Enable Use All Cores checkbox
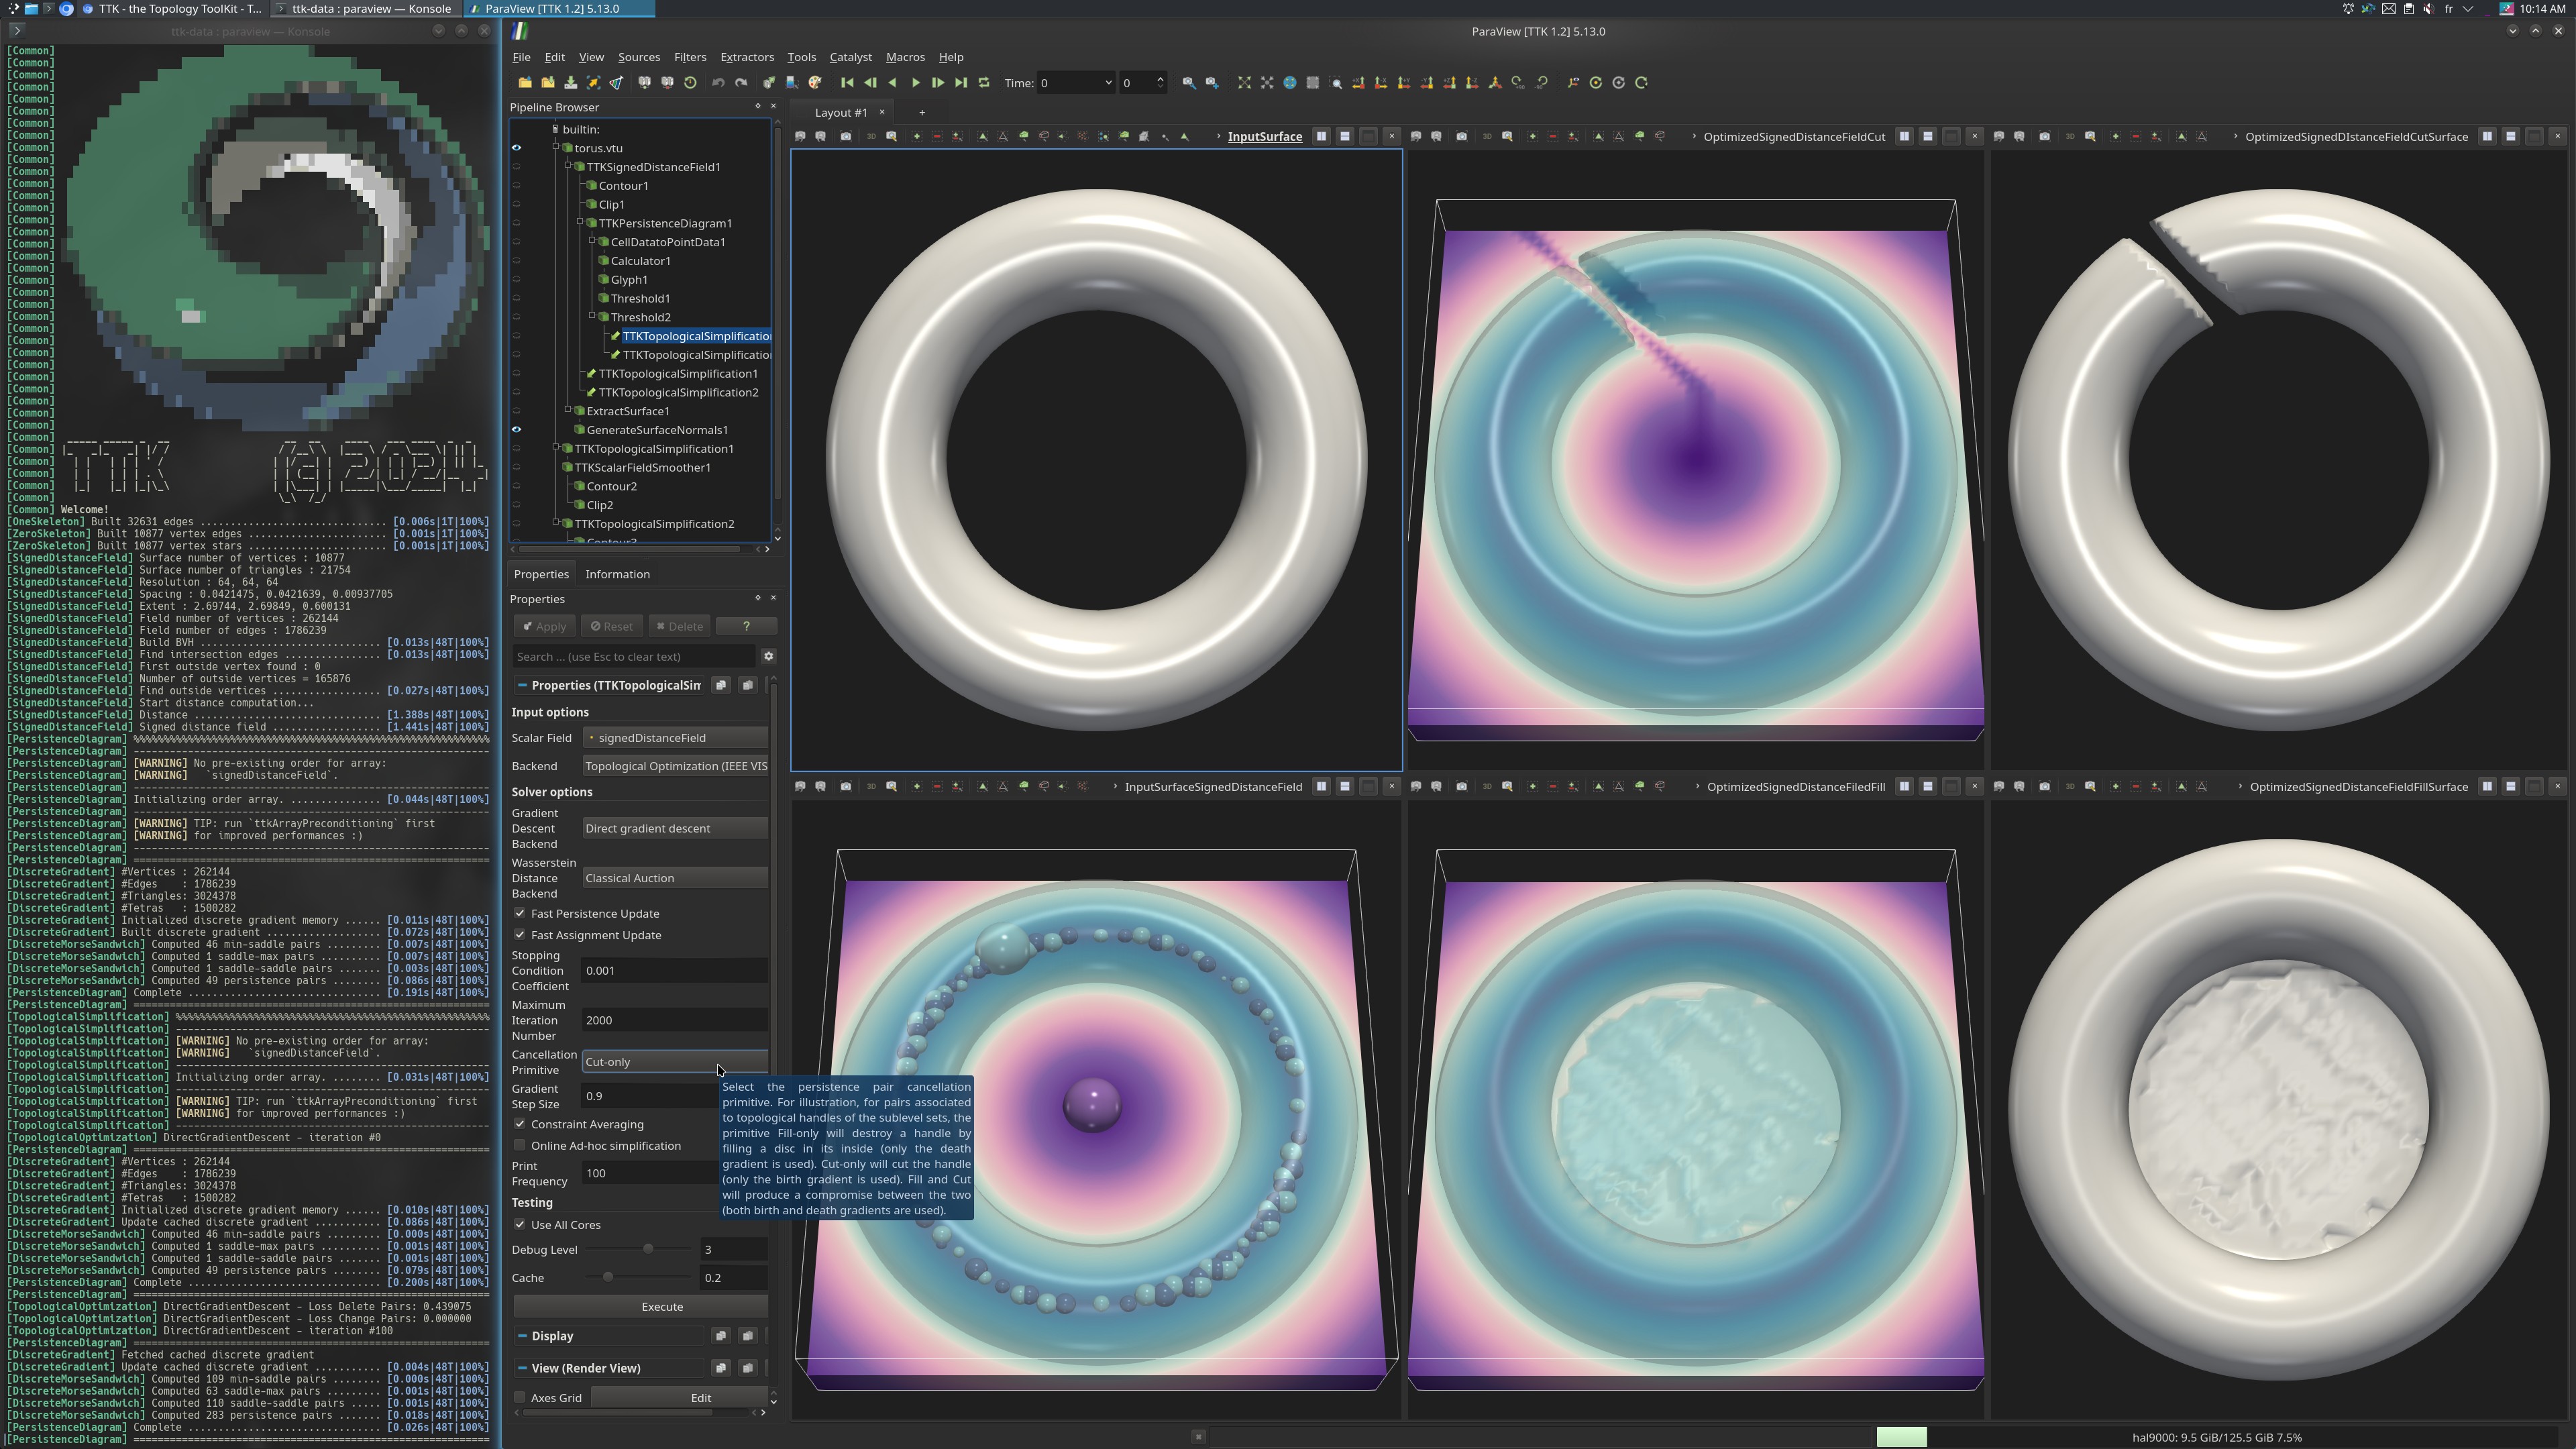The width and height of the screenshot is (2576, 1449). click(519, 1224)
